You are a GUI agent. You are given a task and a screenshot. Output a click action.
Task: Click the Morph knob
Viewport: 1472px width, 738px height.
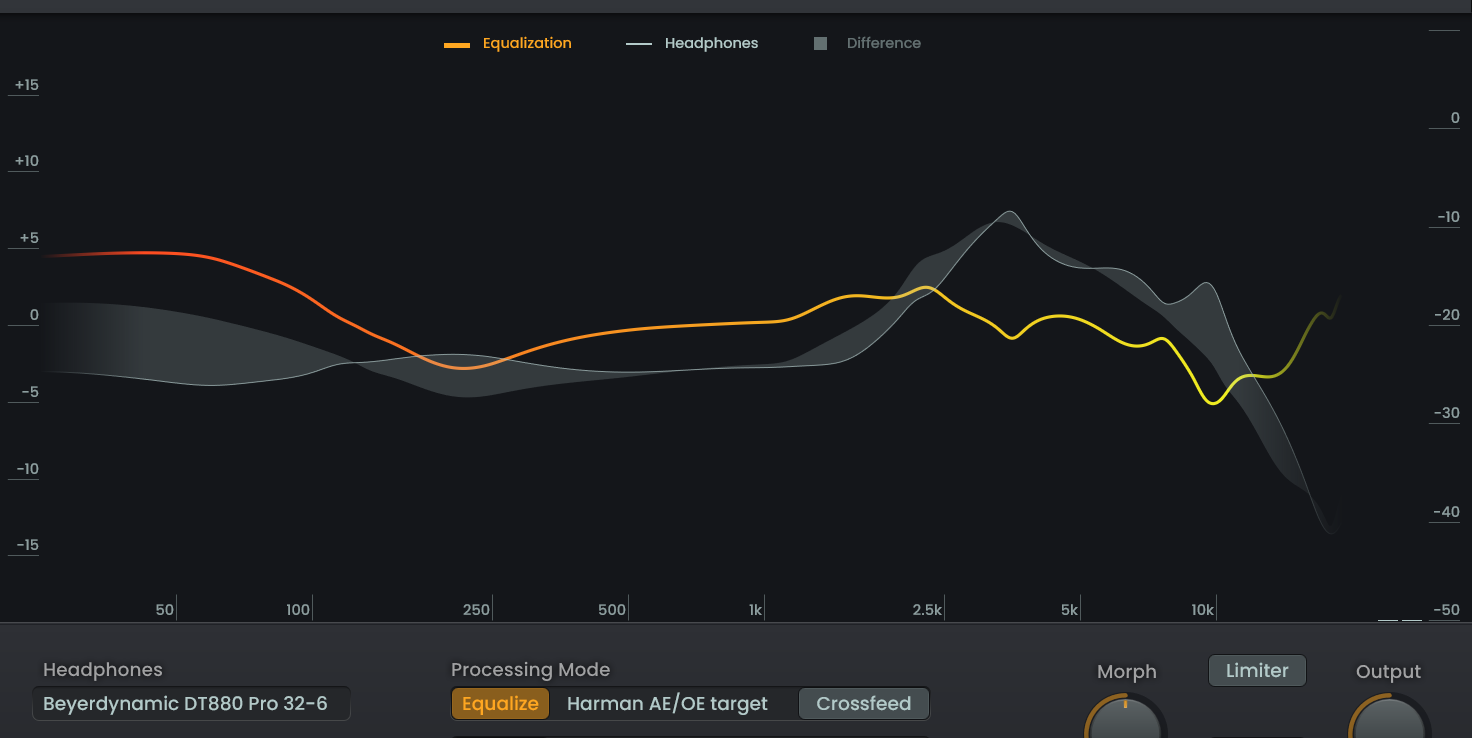tap(1125, 720)
